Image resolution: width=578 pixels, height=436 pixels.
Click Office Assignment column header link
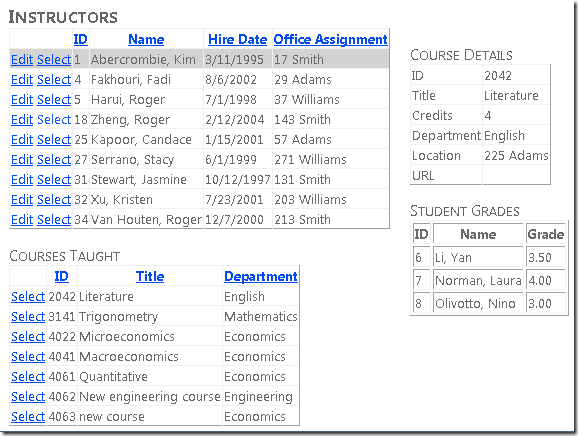(x=330, y=39)
